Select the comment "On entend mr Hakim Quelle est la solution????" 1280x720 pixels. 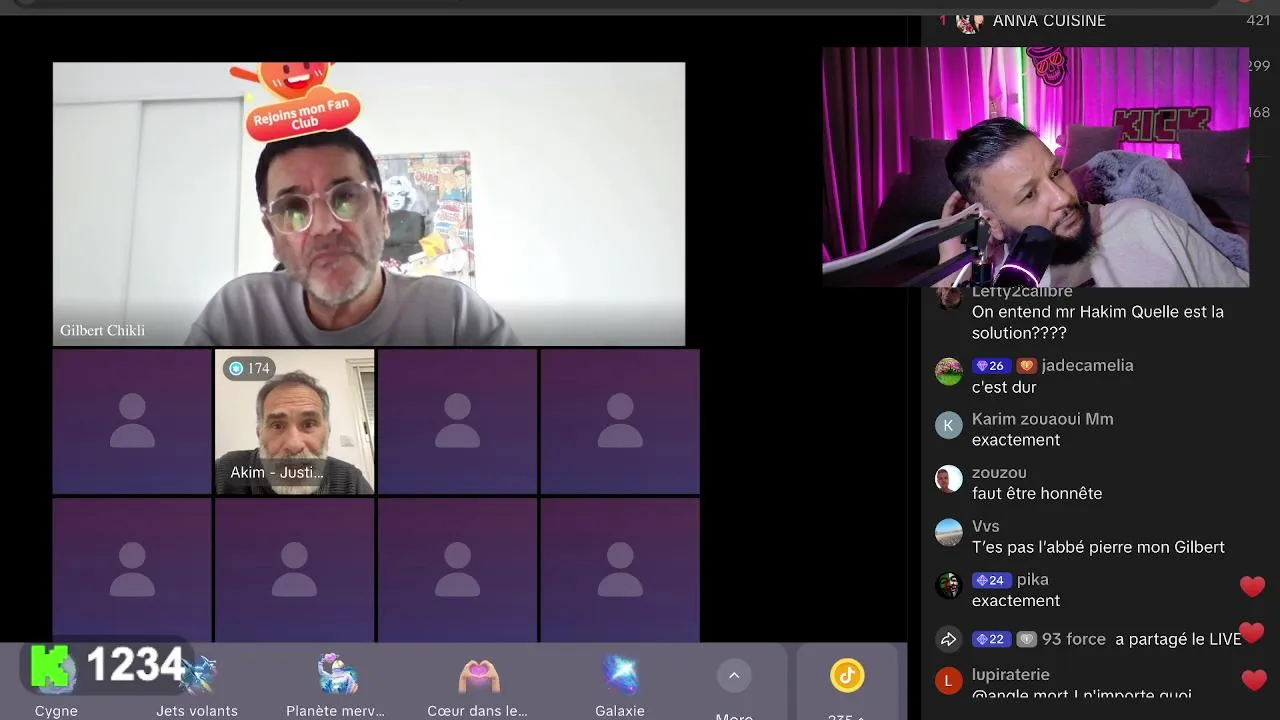point(1098,322)
